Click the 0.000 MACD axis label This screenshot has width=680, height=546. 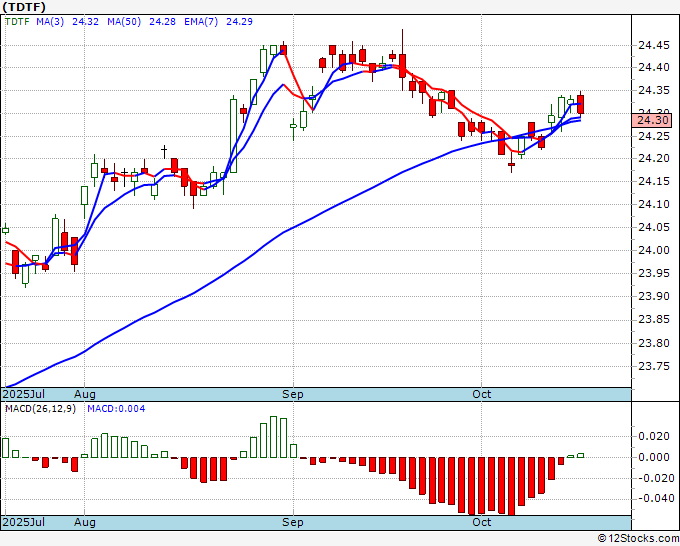coord(654,457)
